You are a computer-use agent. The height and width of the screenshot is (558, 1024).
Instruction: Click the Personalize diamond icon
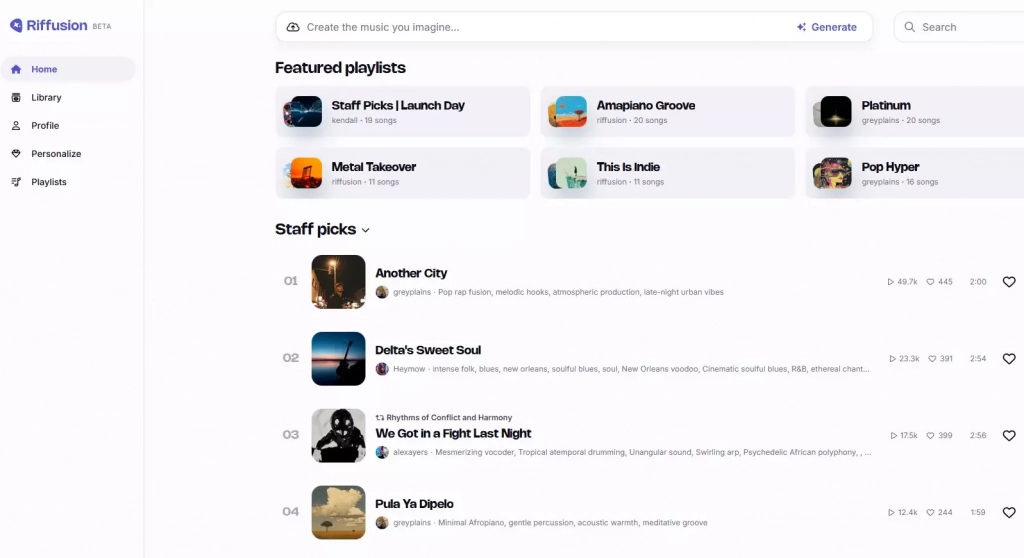(16, 154)
